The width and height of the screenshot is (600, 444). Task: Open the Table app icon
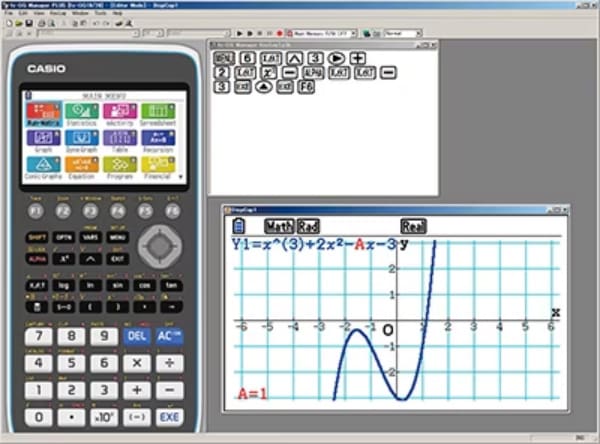pyautogui.click(x=120, y=141)
